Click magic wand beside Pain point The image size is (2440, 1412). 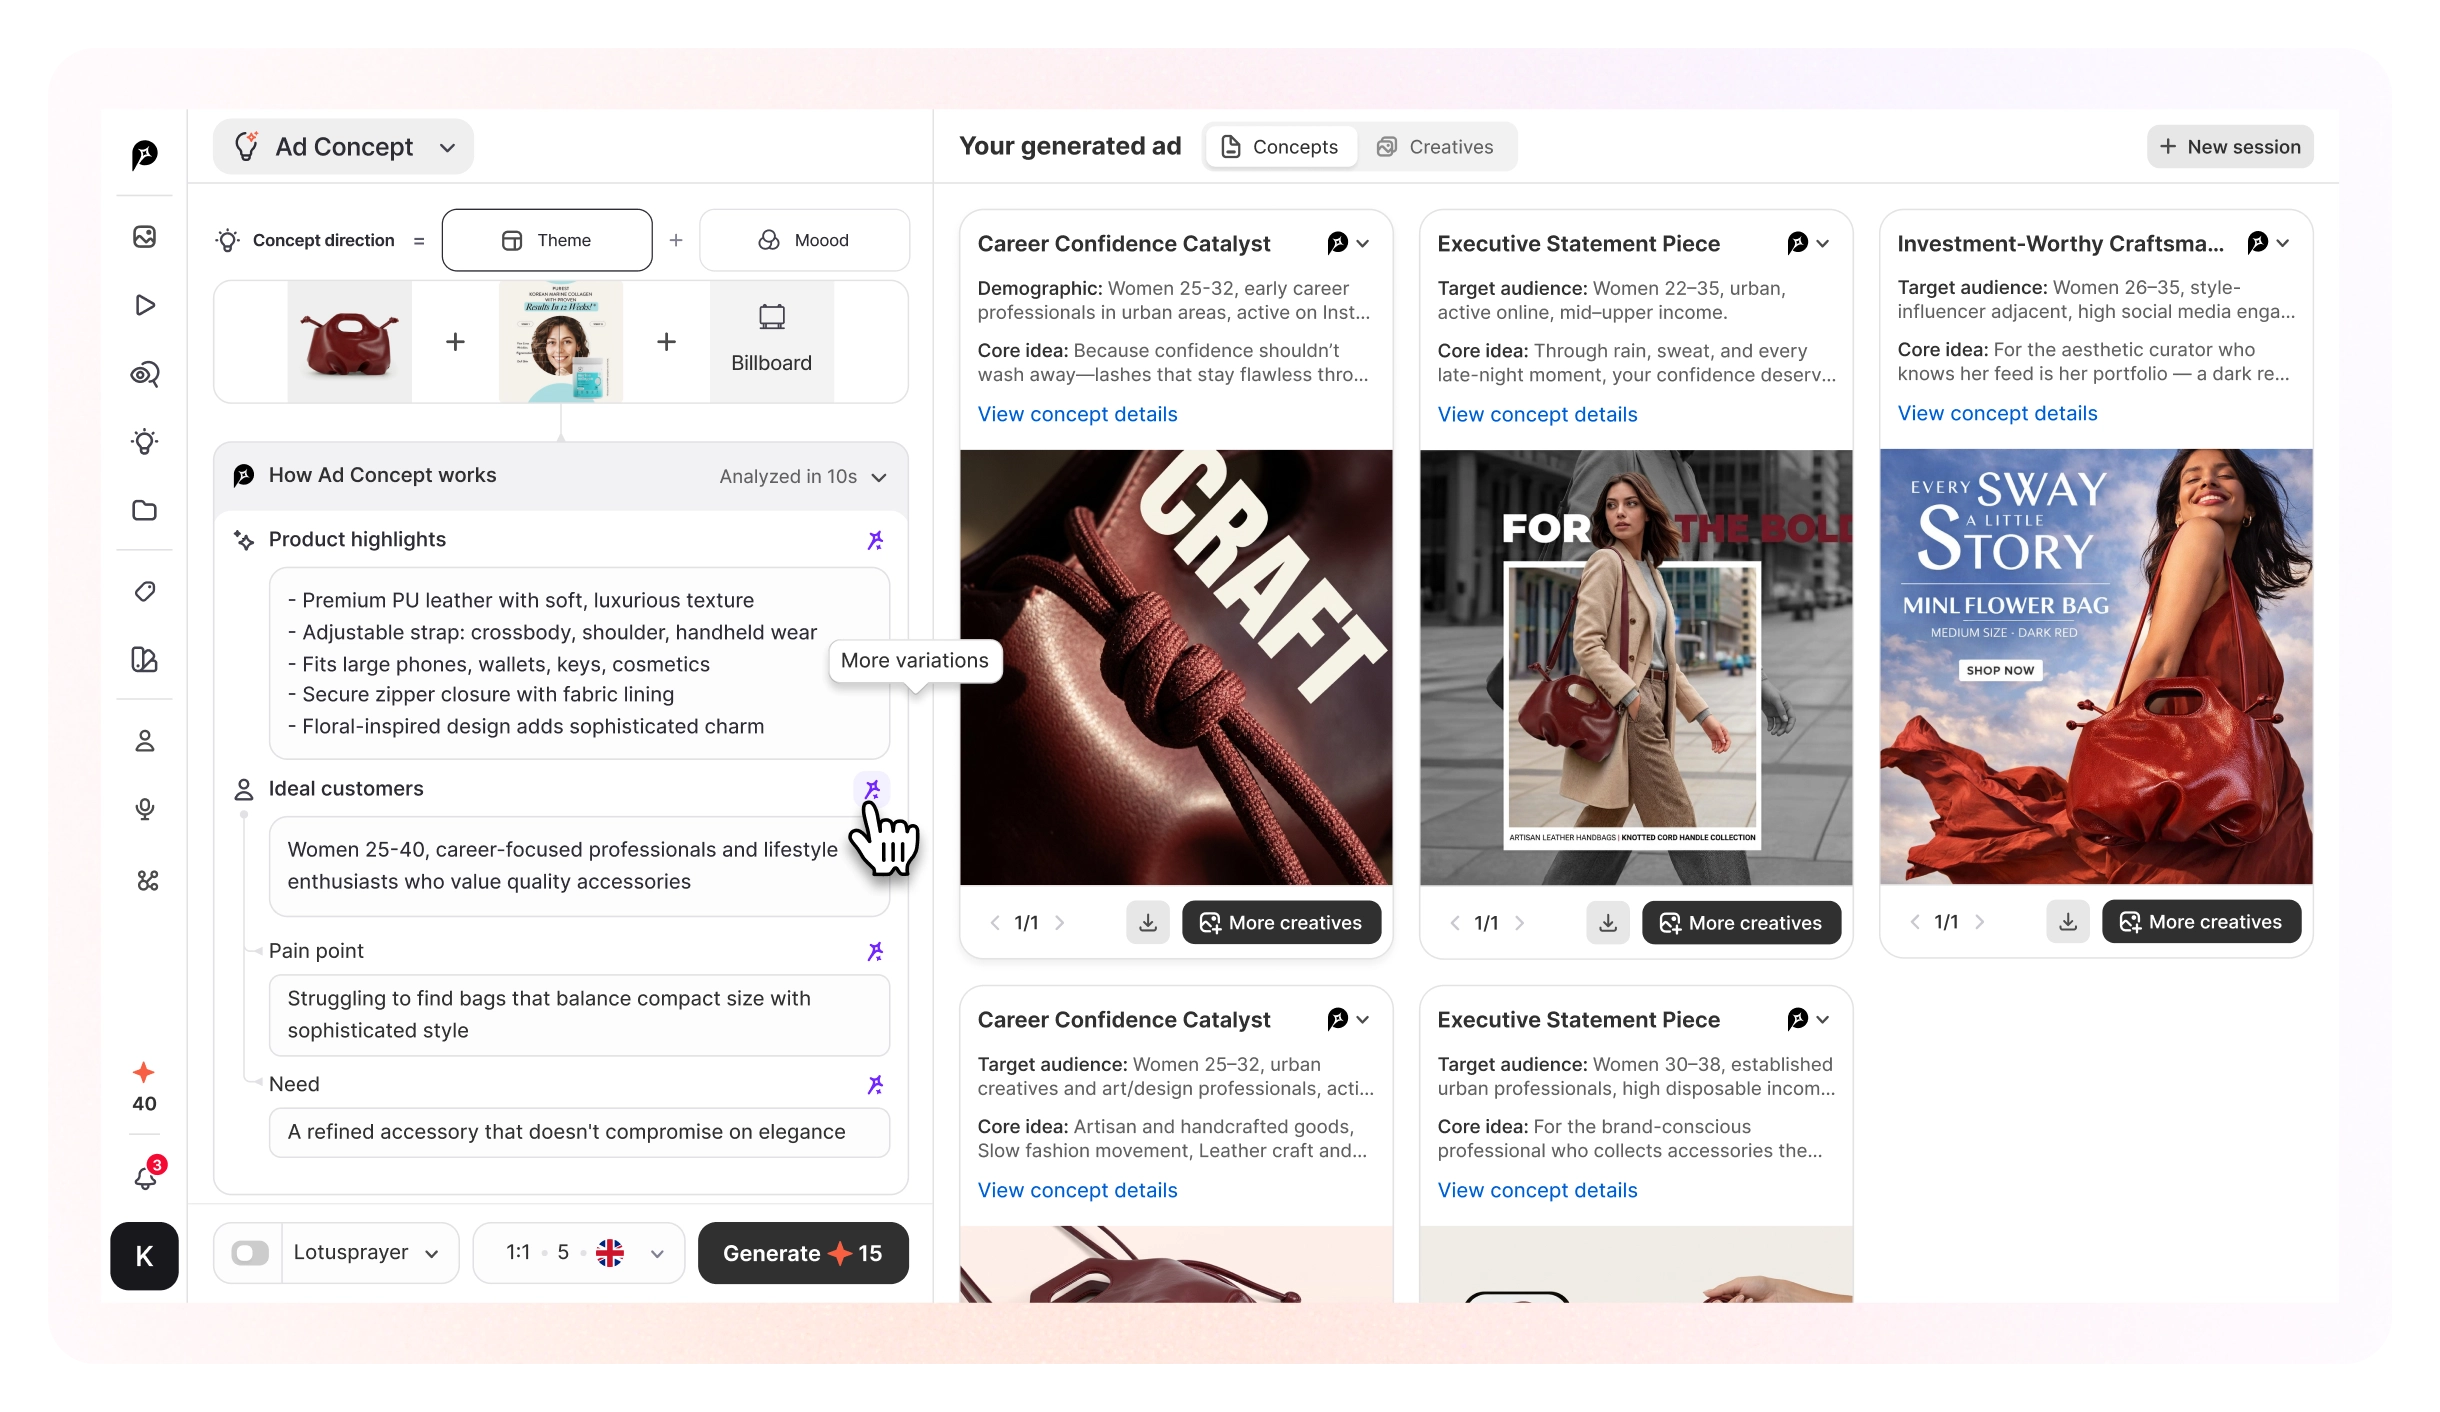click(875, 951)
